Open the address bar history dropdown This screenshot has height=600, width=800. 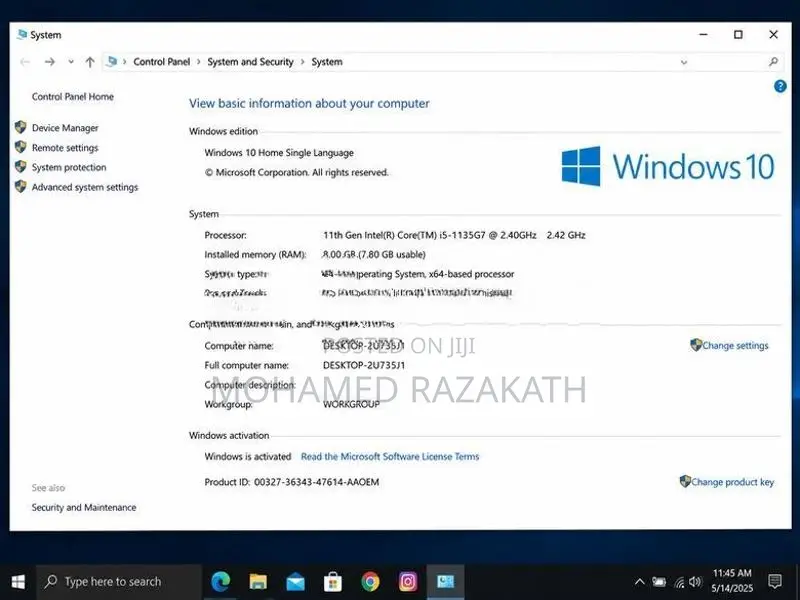tap(684, 62)
